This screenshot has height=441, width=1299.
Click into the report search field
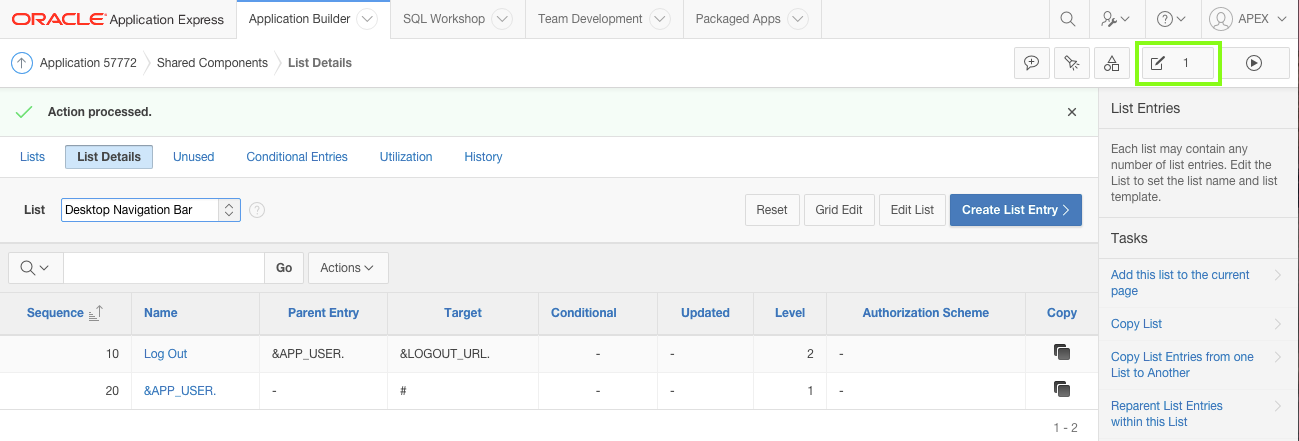(x=164, y=268)
